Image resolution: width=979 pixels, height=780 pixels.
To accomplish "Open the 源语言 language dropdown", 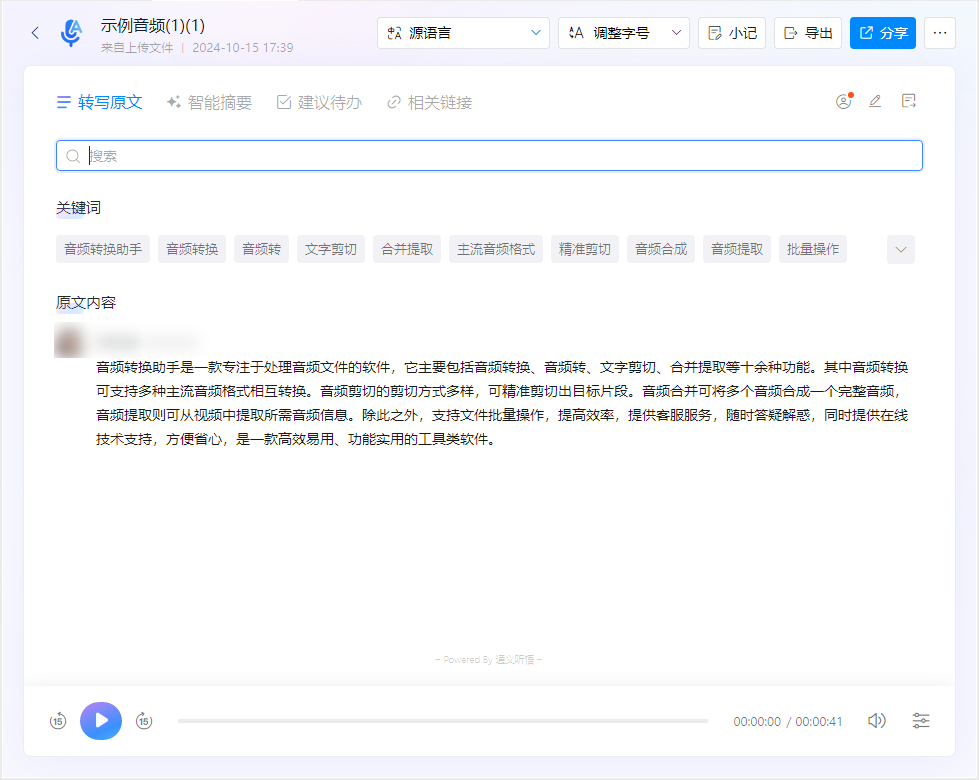I will pos(463,33).
